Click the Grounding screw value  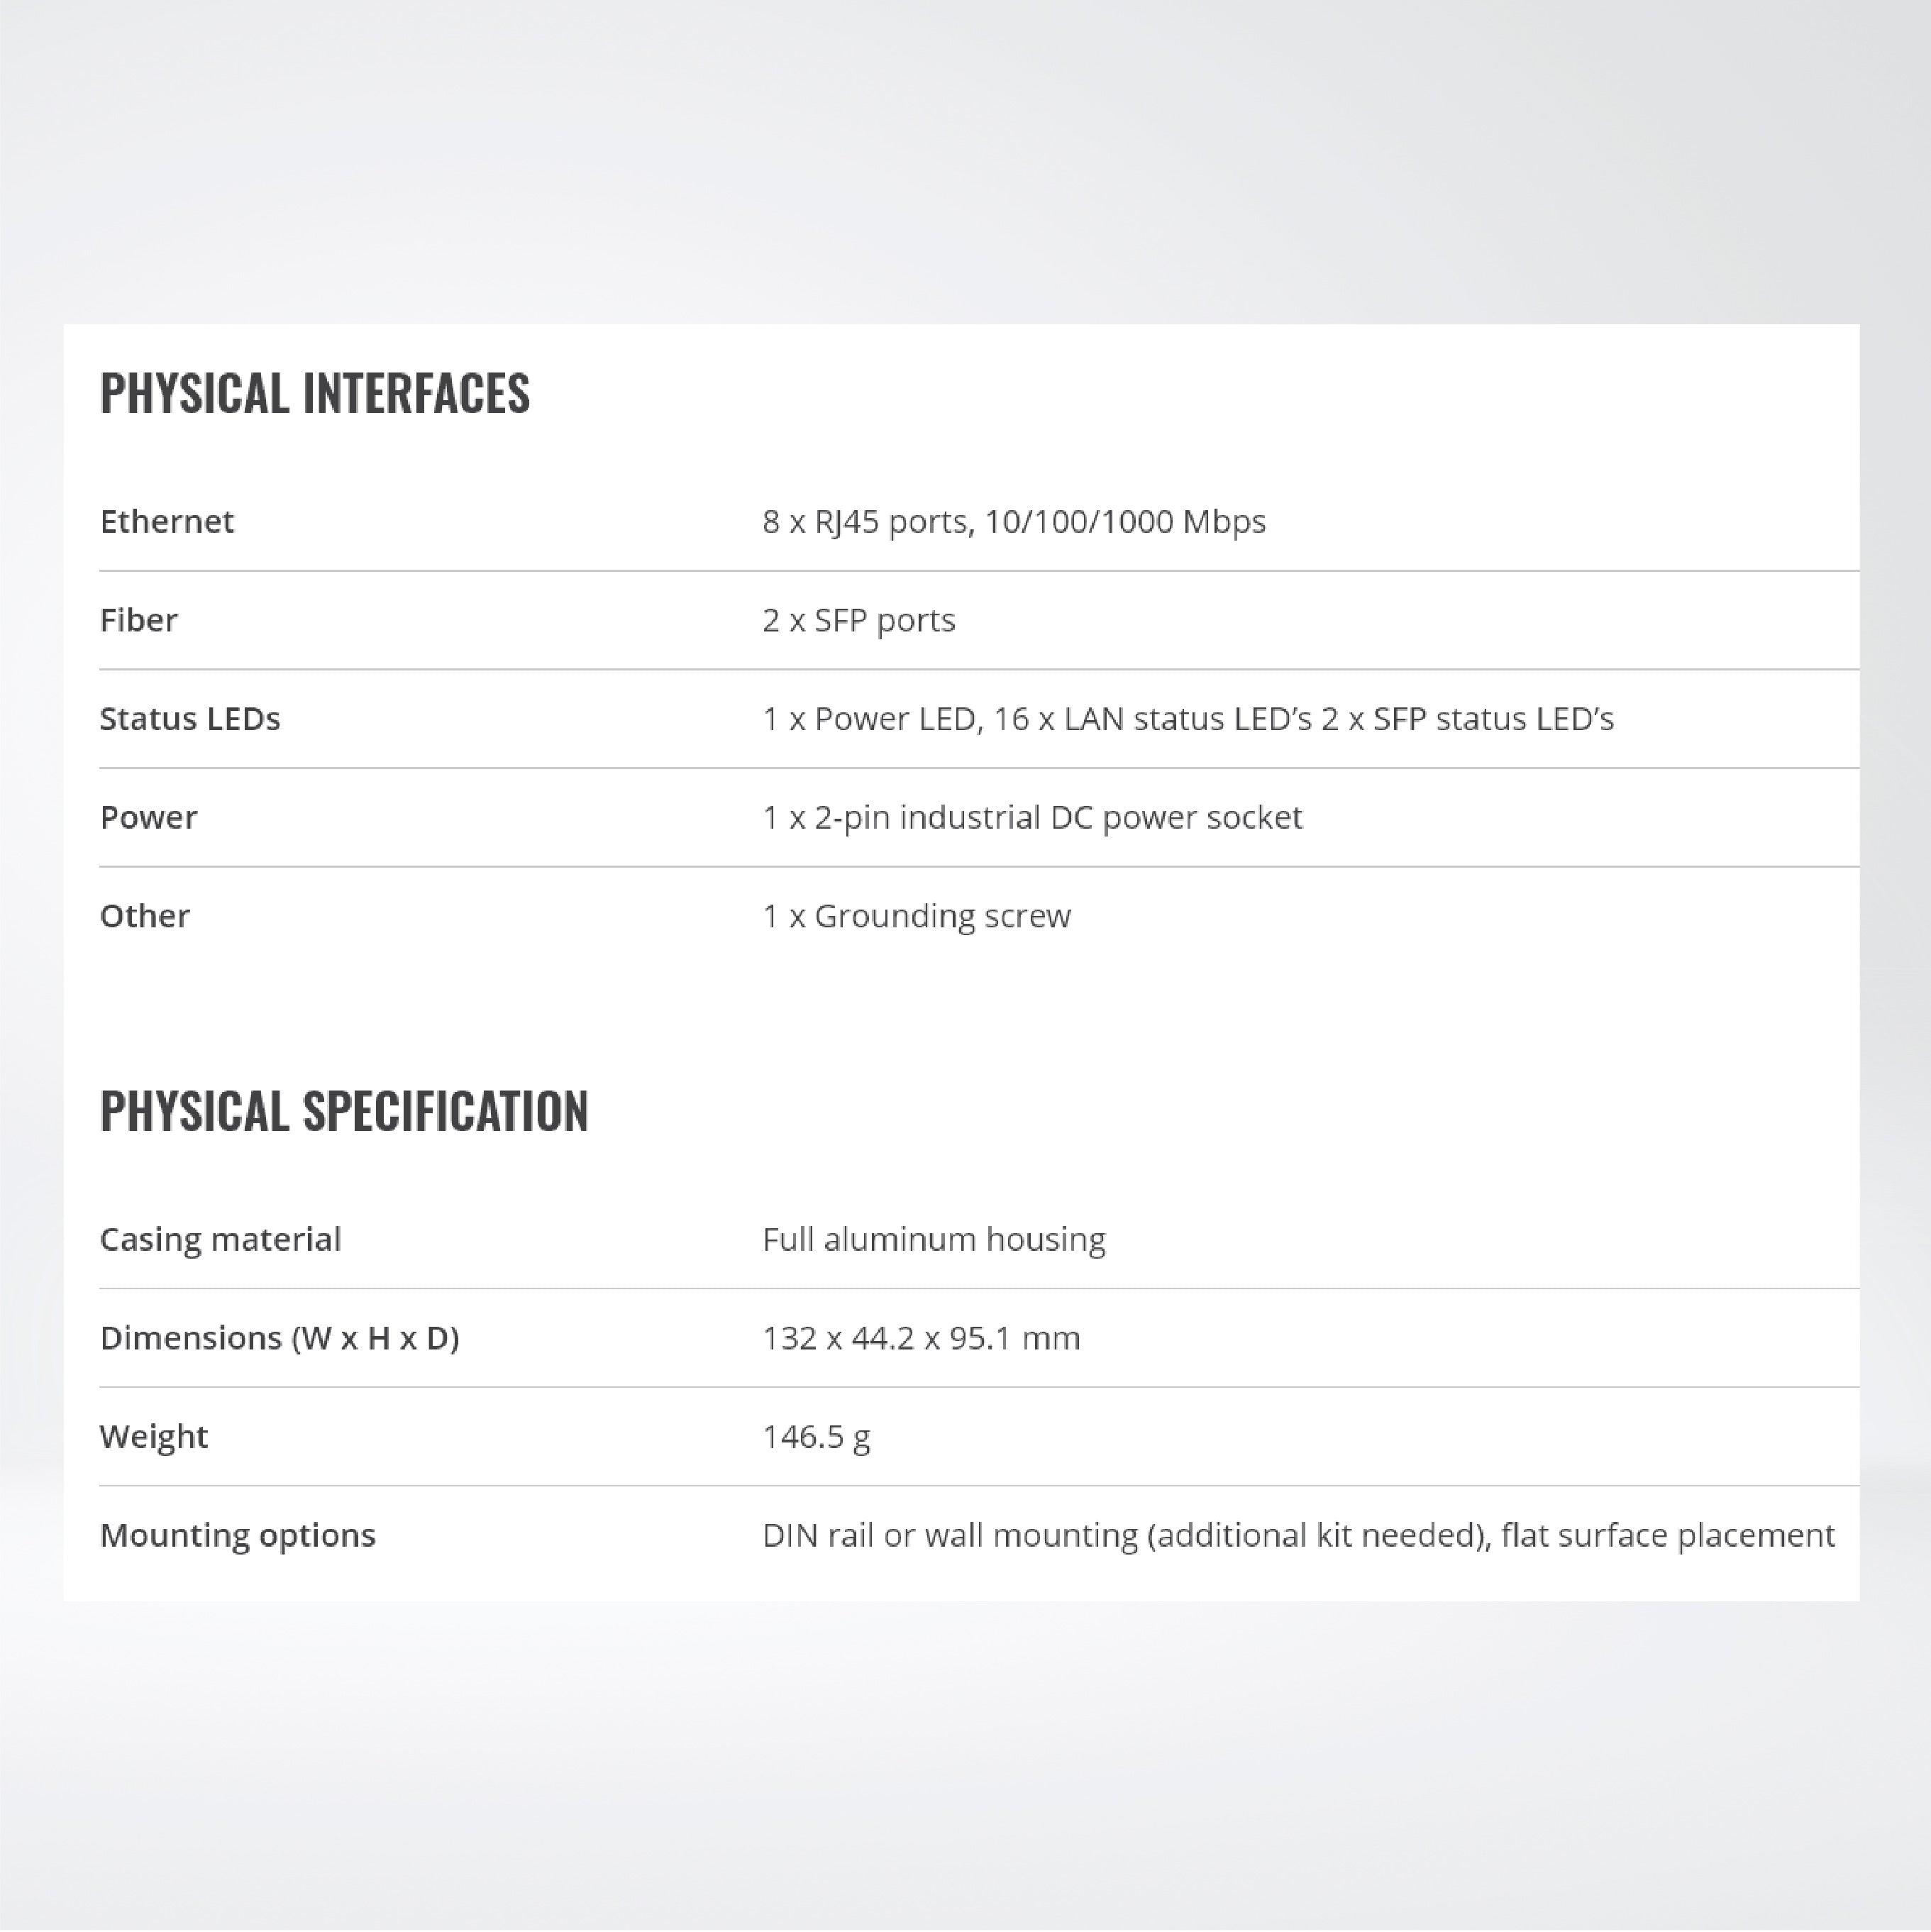916,916
